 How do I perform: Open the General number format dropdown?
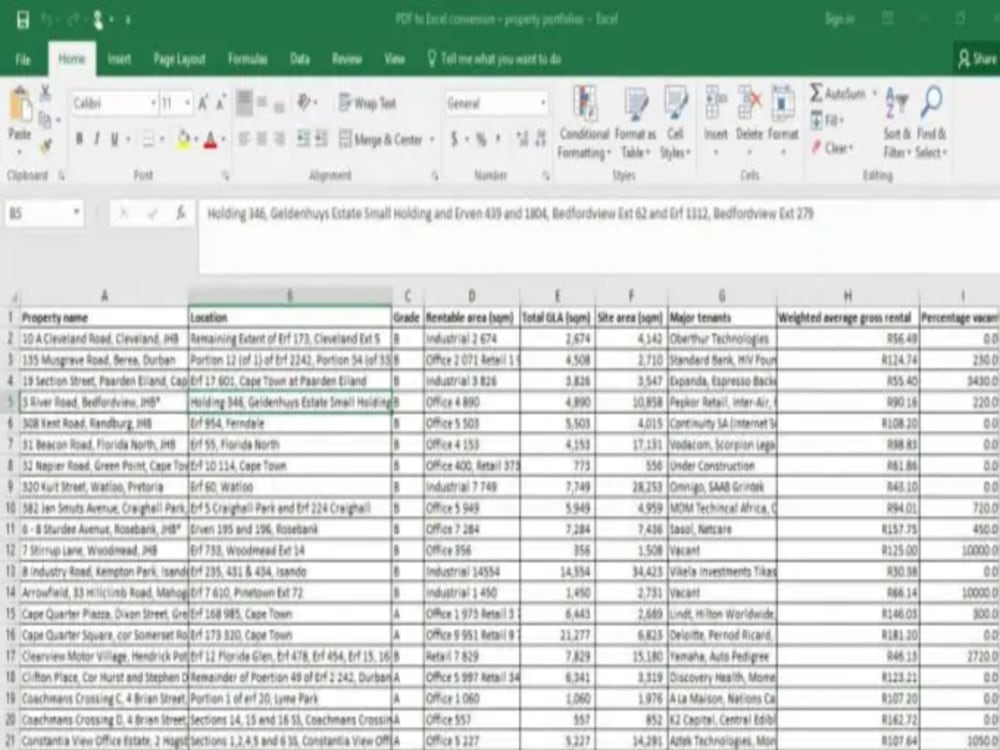pos(542,103)
